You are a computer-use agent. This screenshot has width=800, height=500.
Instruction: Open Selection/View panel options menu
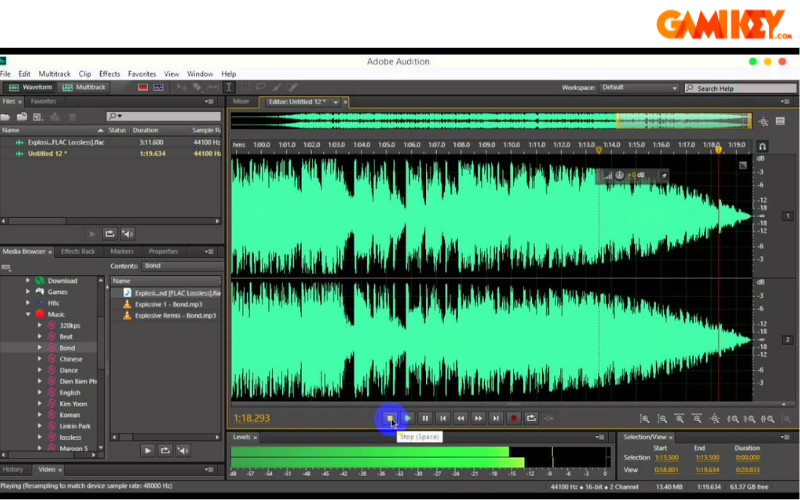click(785, 437)
